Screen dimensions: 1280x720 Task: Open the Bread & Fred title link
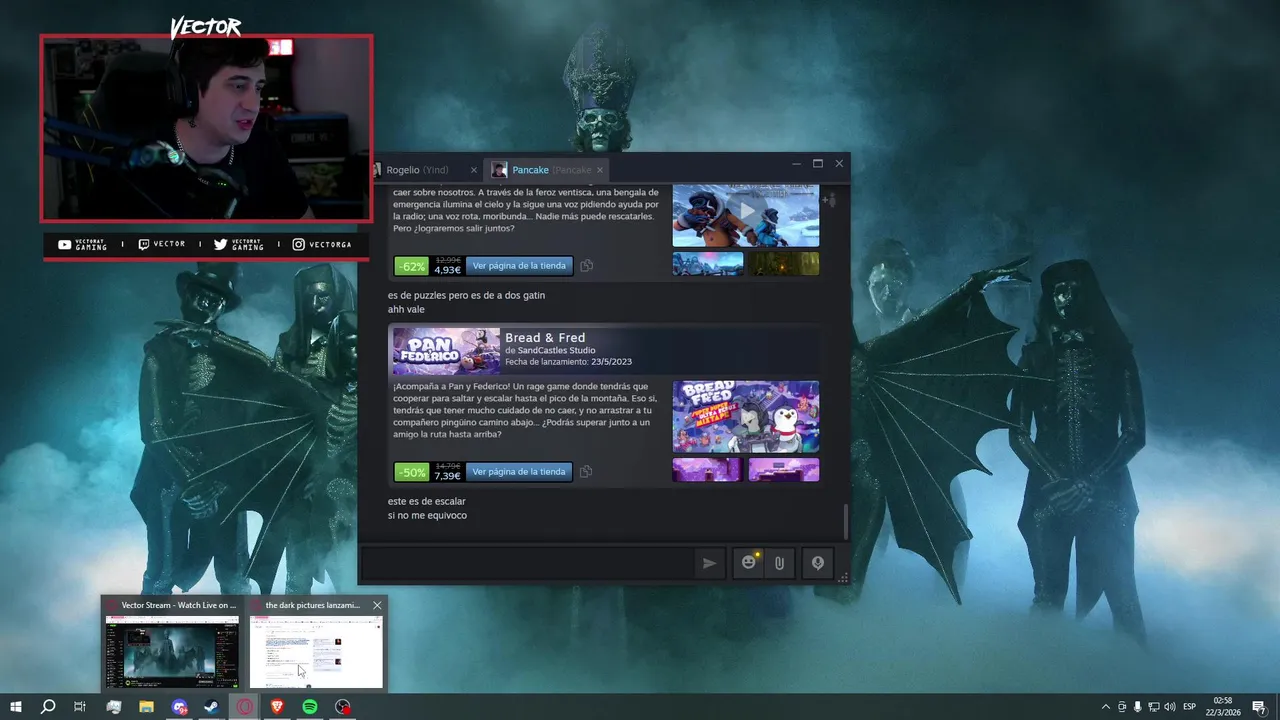tap(545, 338)
